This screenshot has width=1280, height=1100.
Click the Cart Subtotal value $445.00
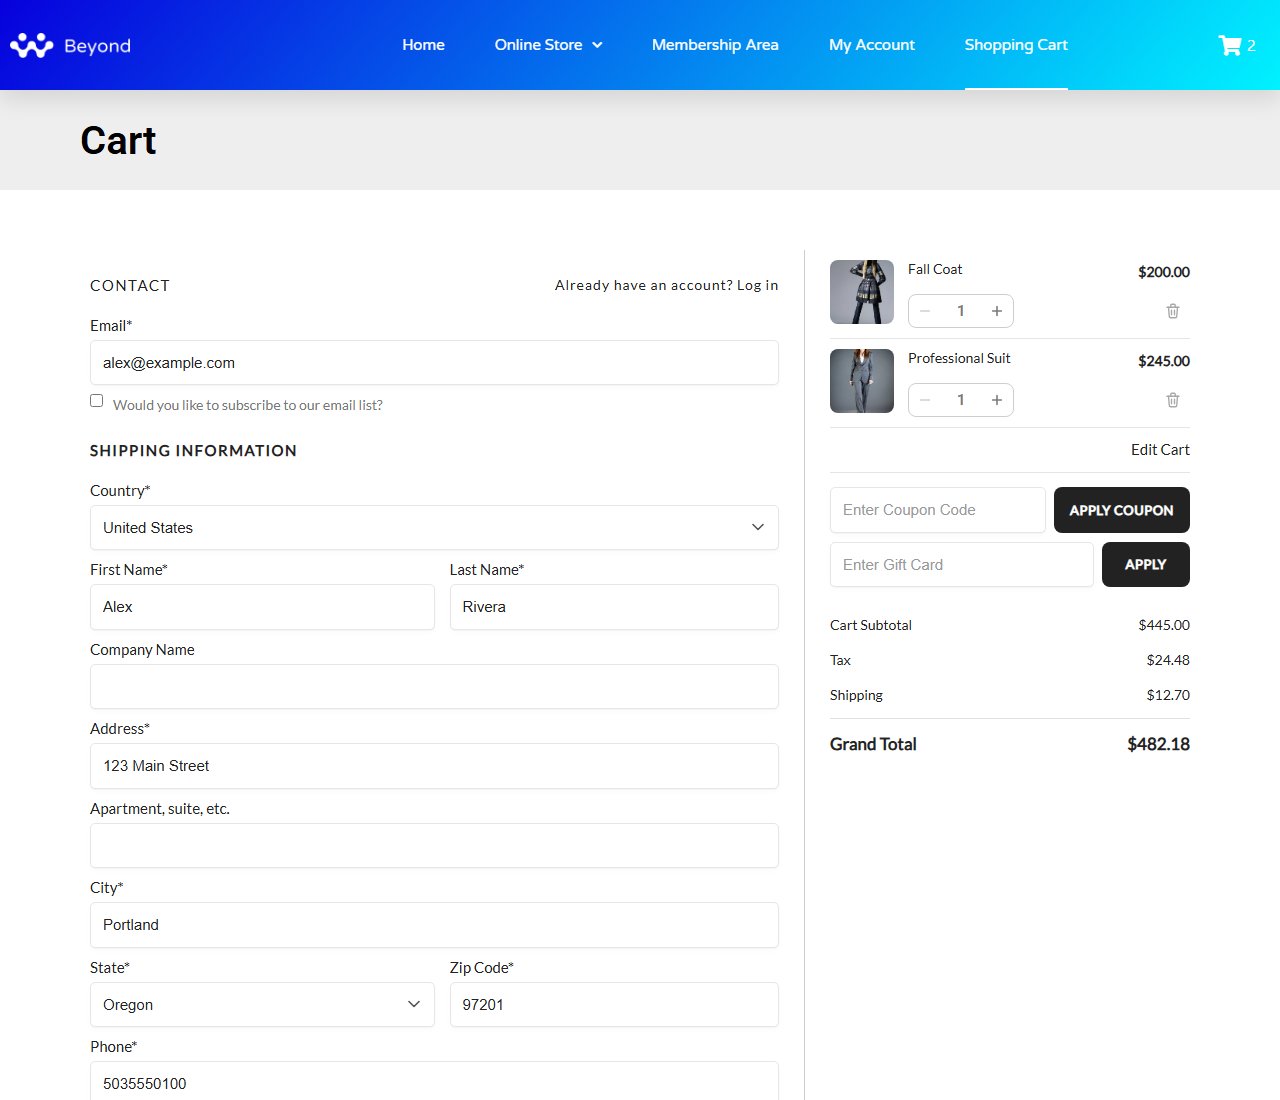(1164, 625)
